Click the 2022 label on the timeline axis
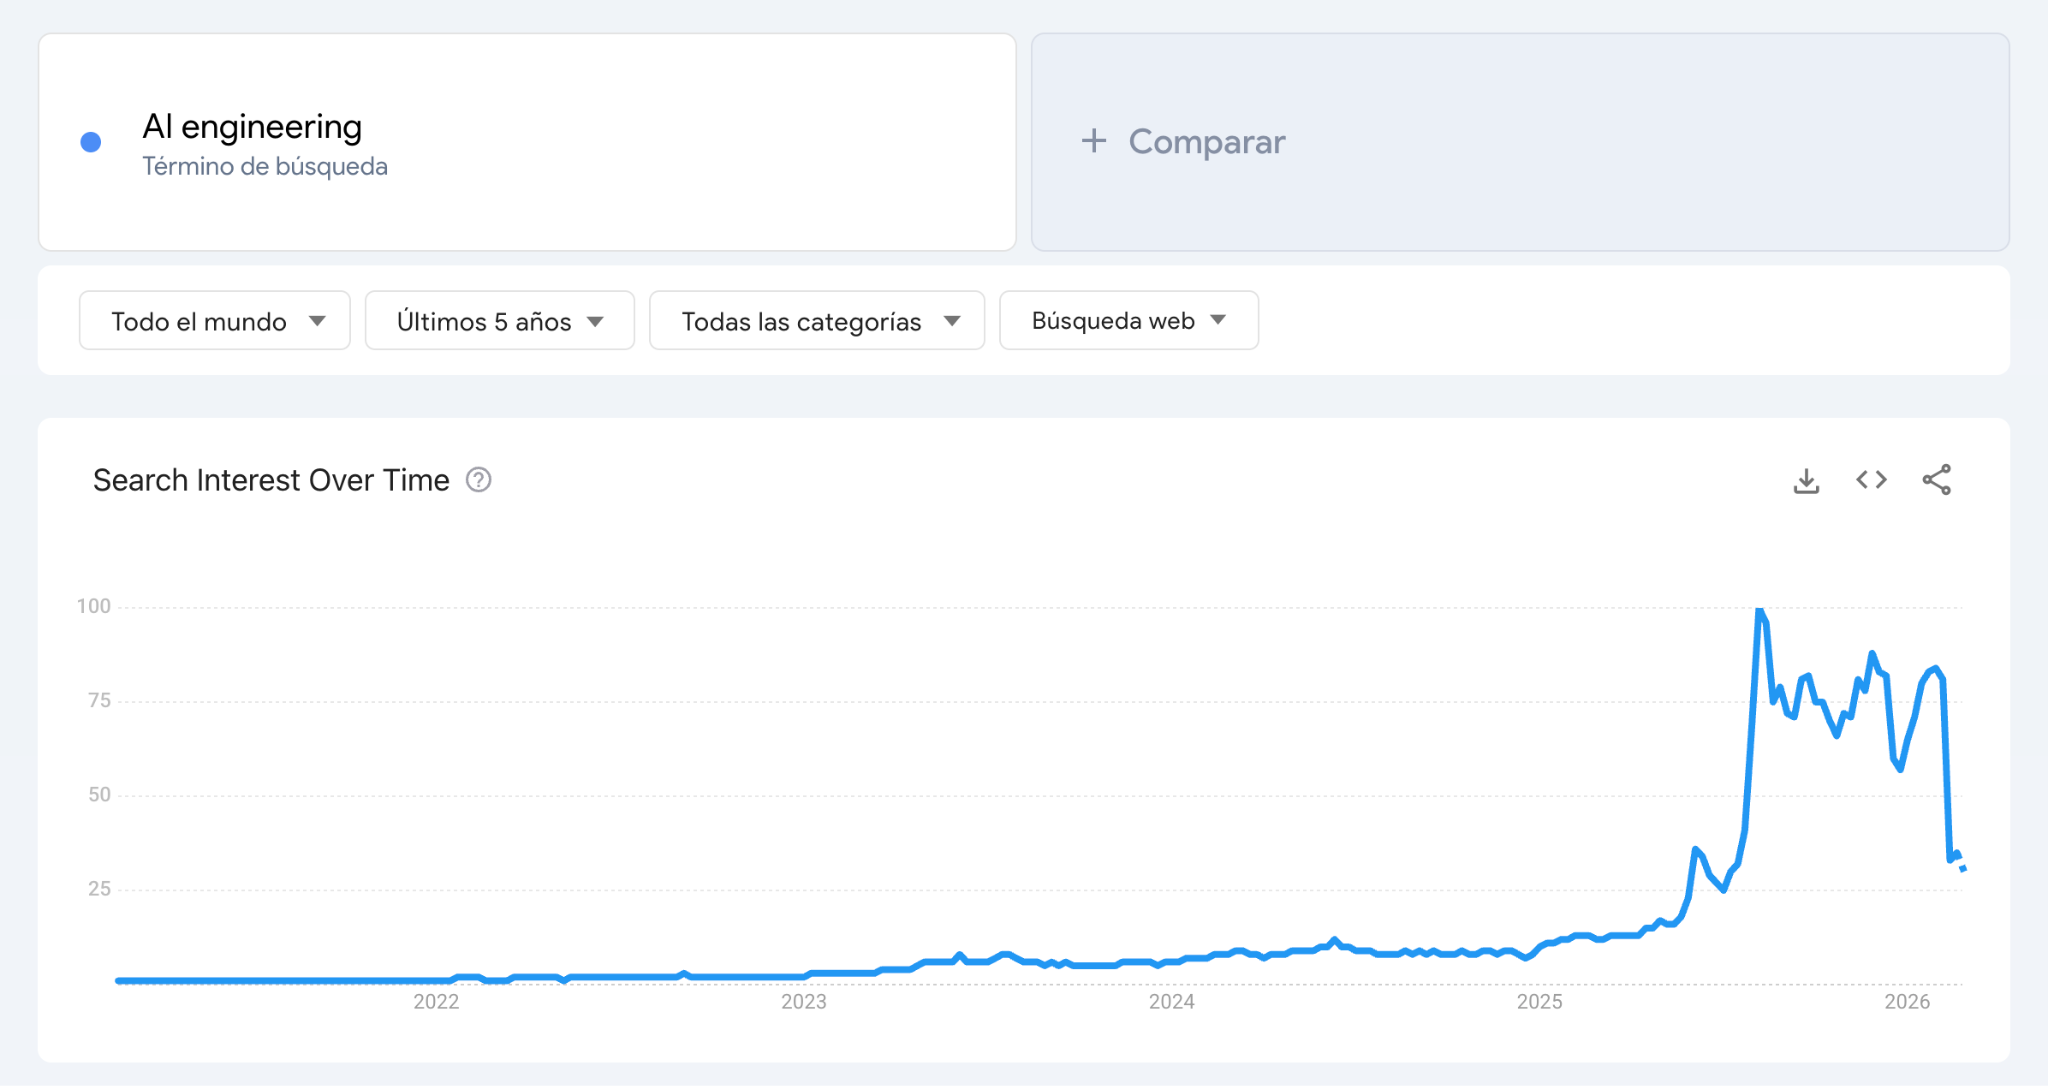This screenshot has width=2048, height=1086. click(436, 1002)
